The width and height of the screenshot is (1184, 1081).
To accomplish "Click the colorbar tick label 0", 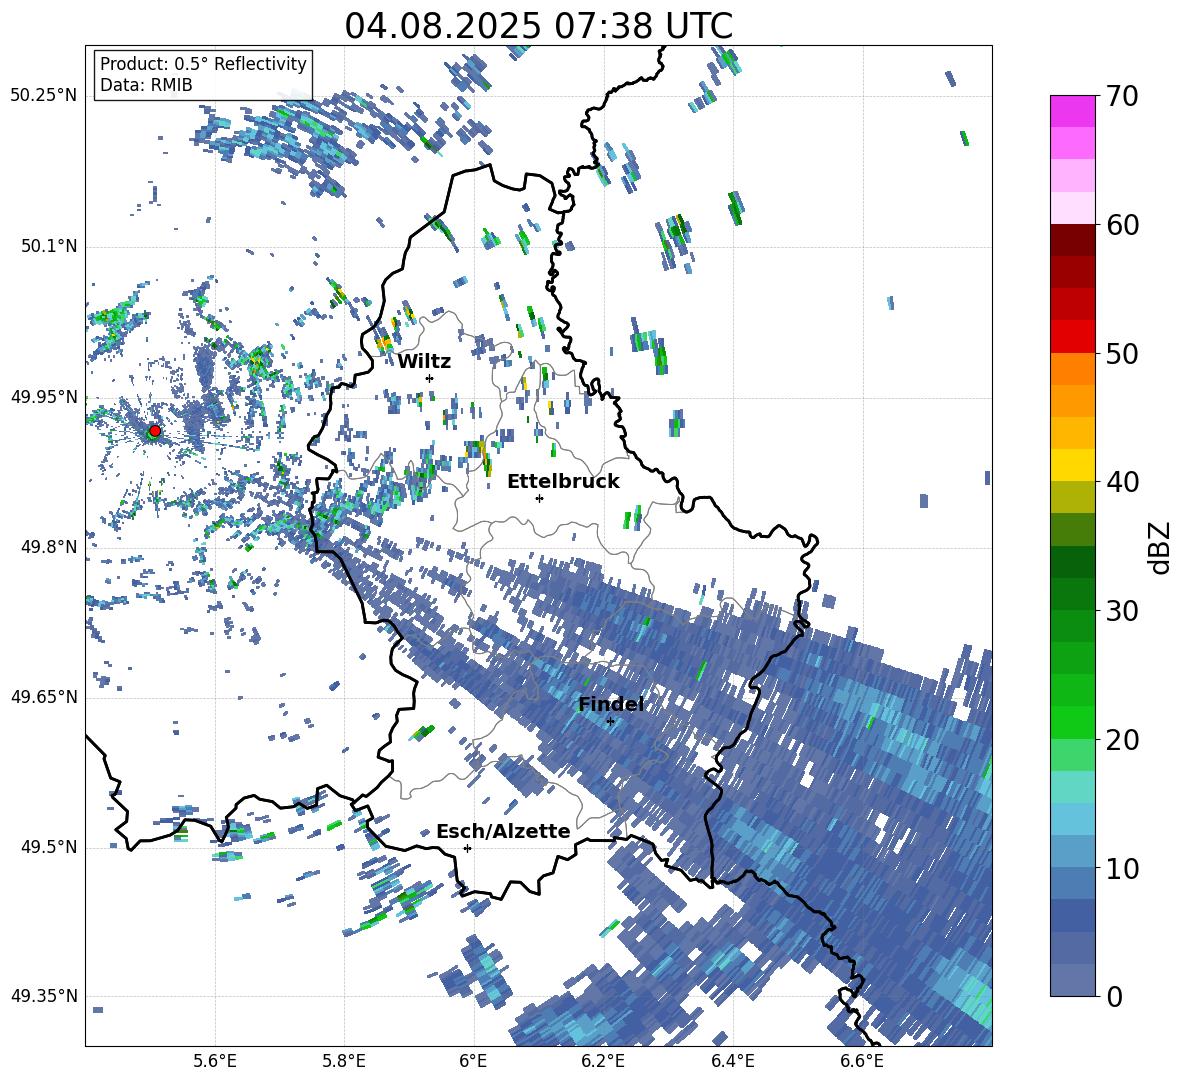I will click(1114, 996).
